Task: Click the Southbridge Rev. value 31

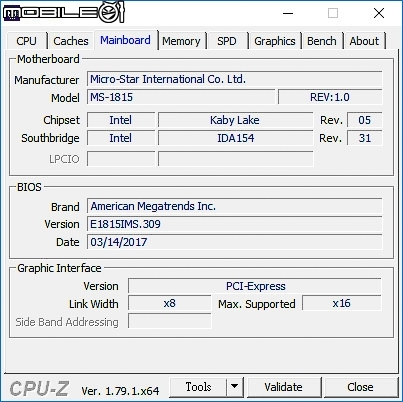Action: coord(365,138)
